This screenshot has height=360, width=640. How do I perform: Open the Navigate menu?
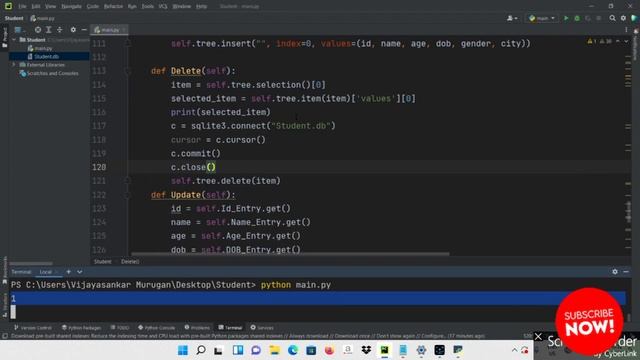[x=71, y=6]
